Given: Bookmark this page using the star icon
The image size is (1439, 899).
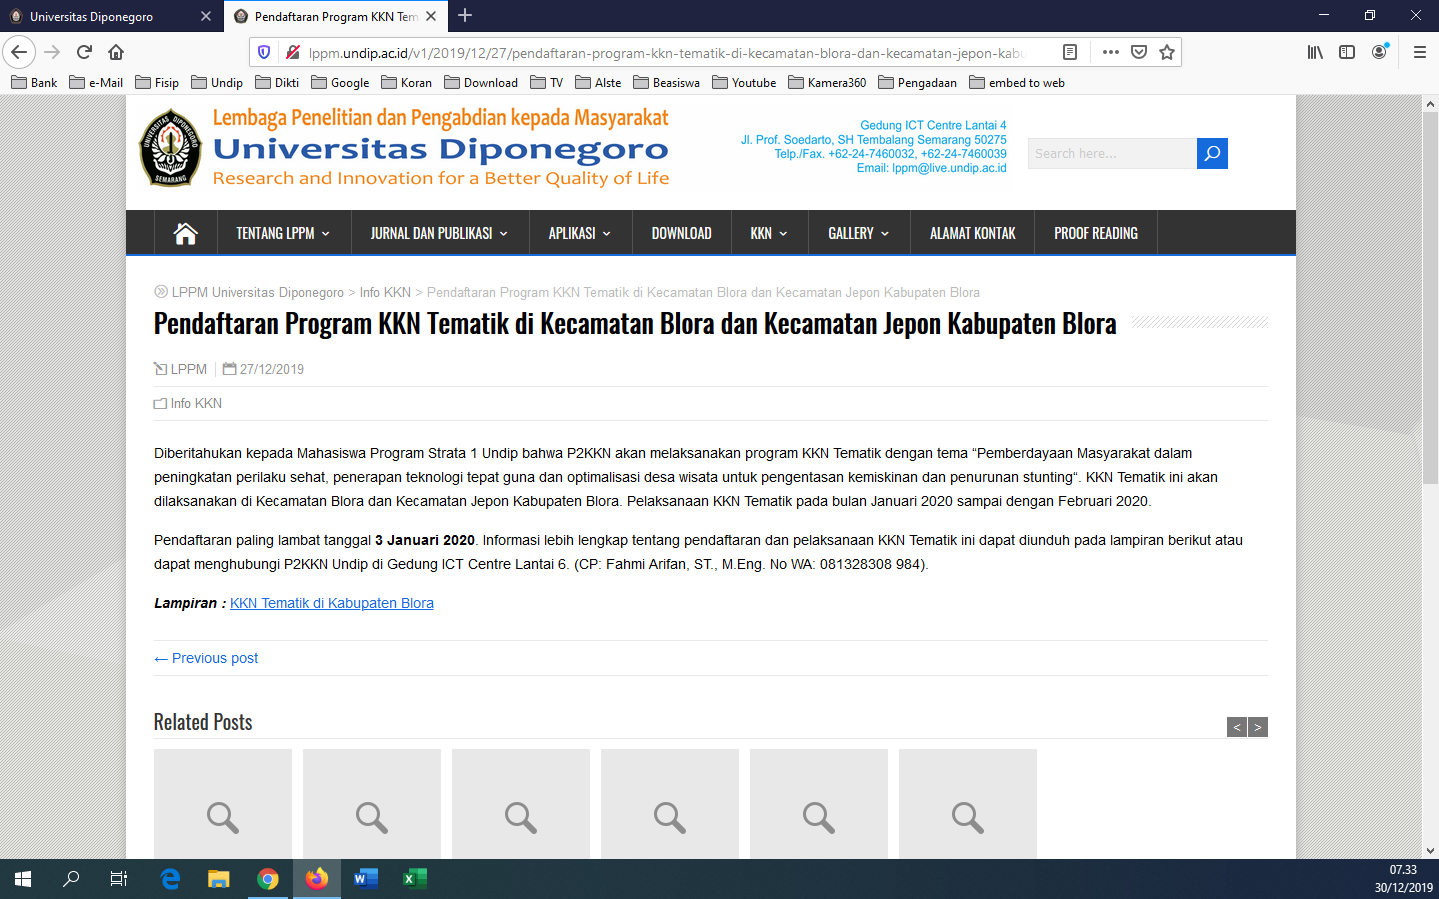Looking at the screenshot, I should coord(1166,52).
